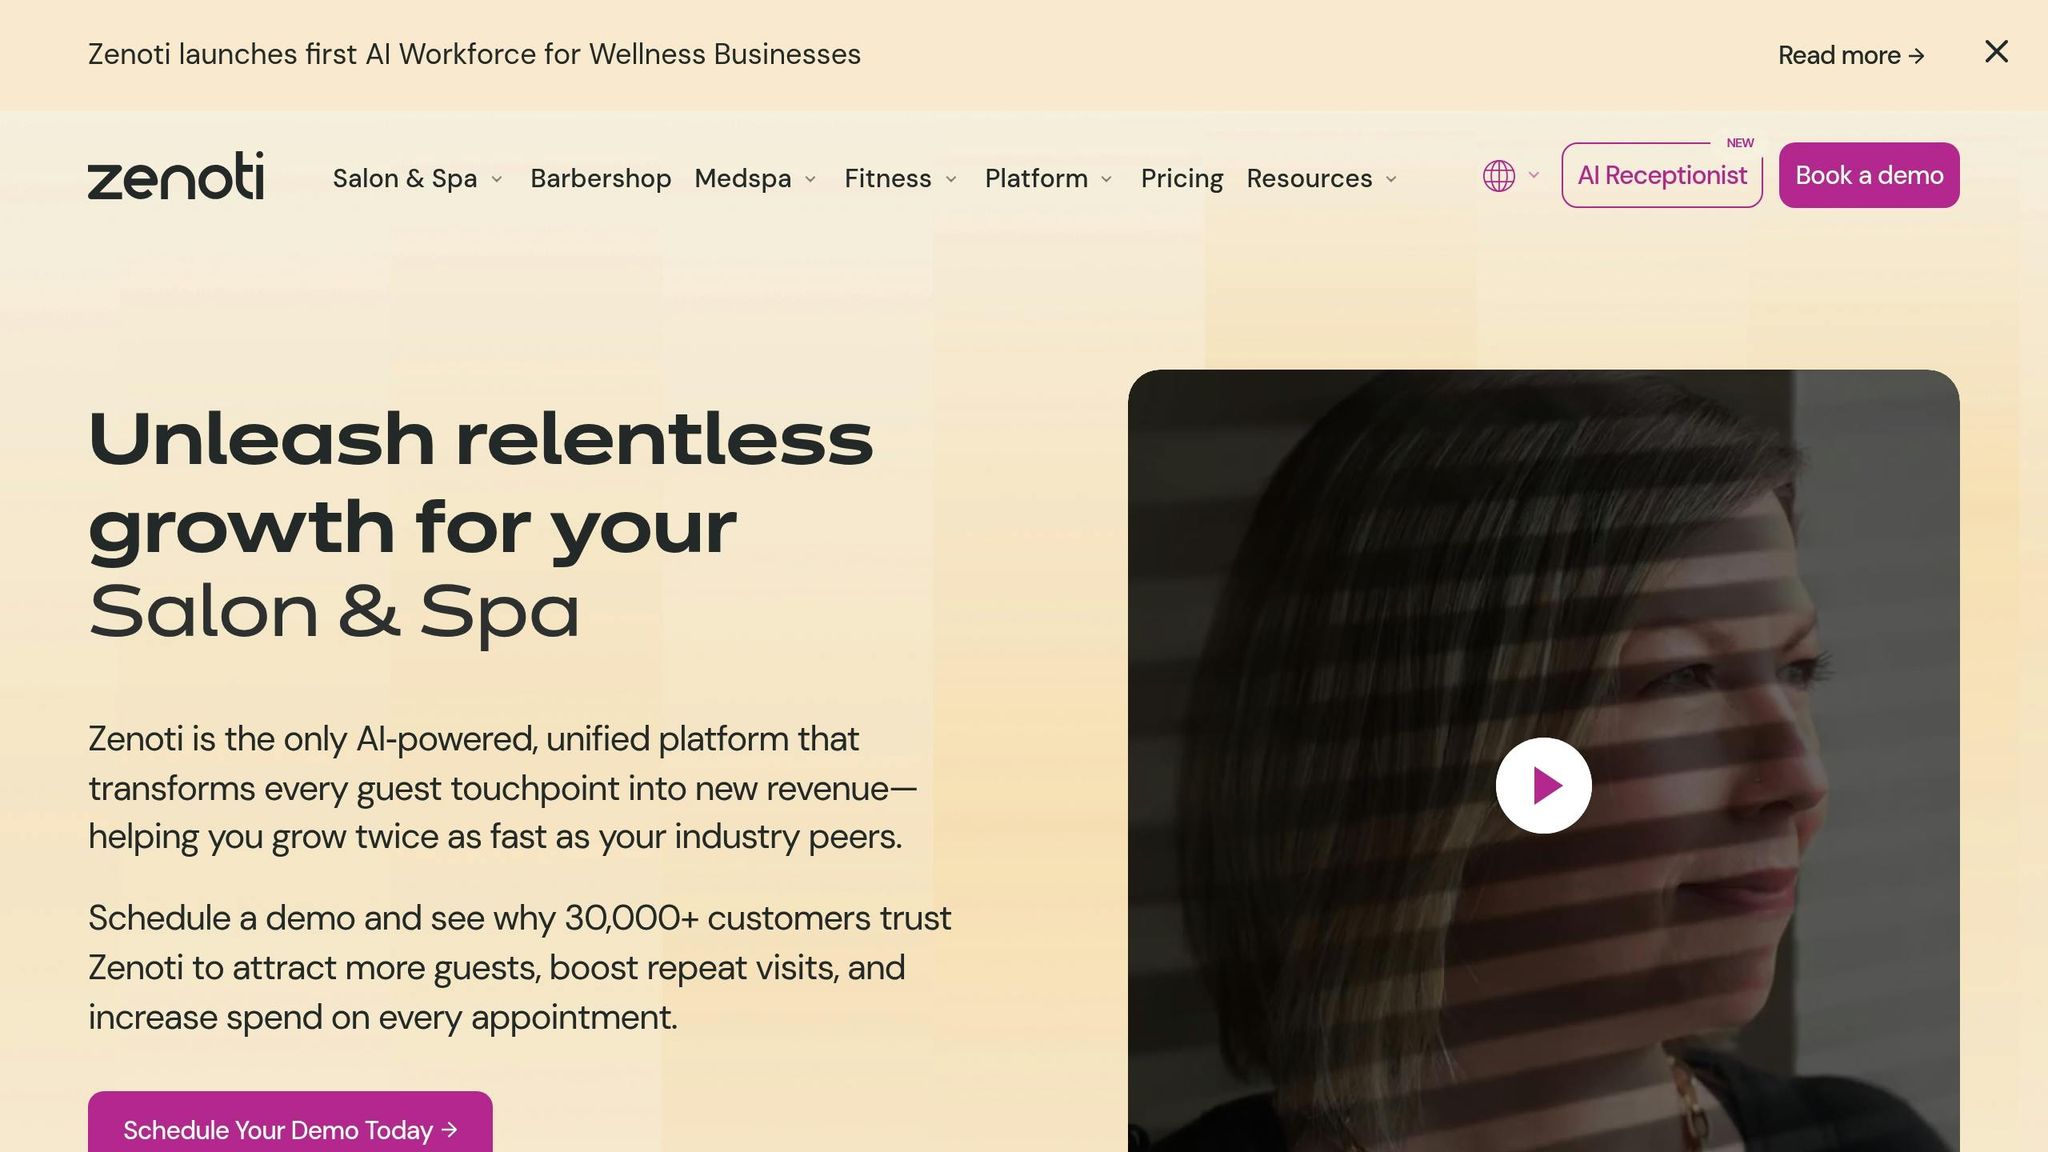
Task: Open the Platform dropdown chevron
Action: click(1107, 179)
